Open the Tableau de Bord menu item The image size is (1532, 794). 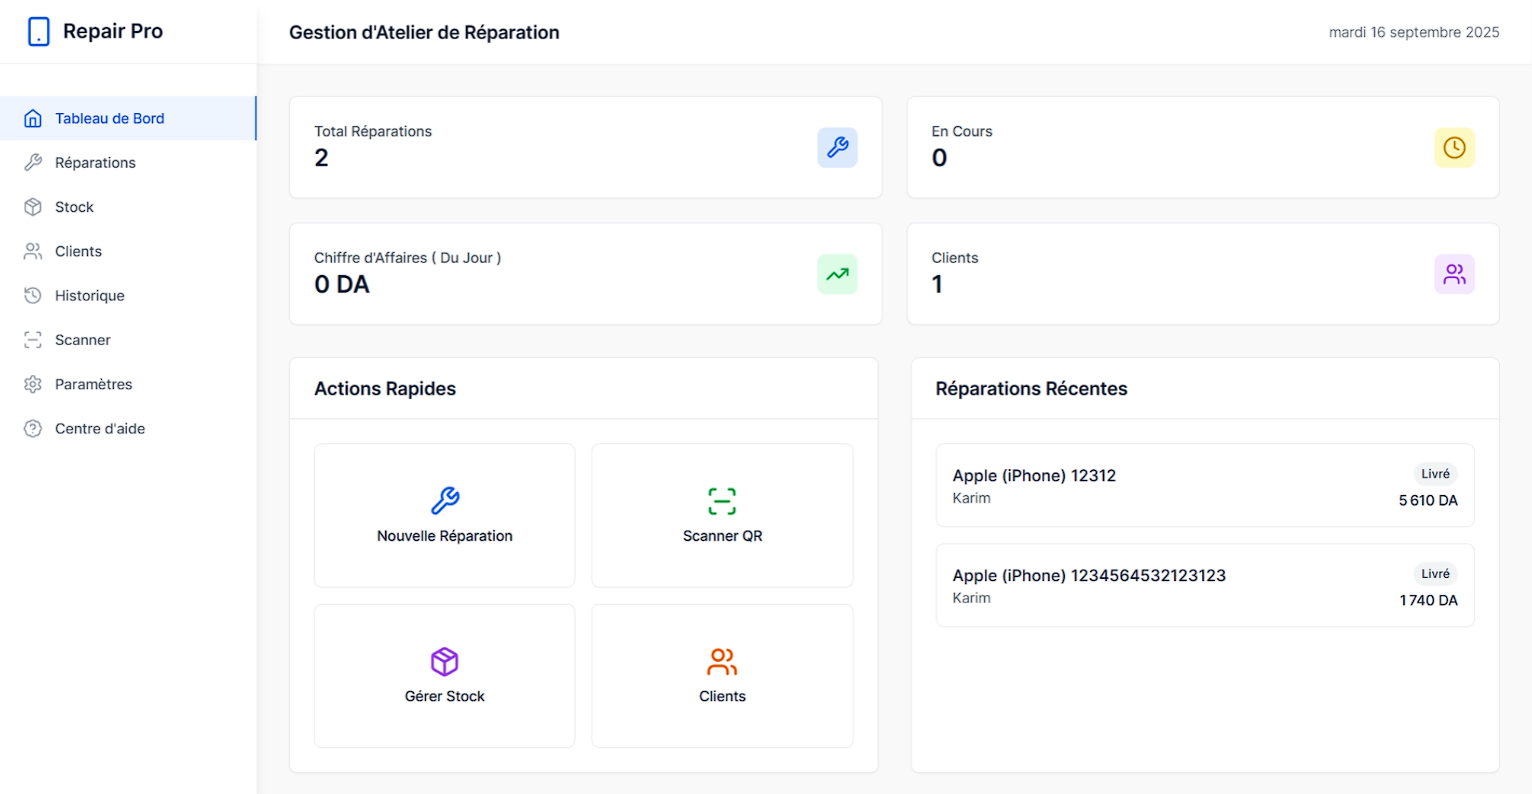[109, 118]
